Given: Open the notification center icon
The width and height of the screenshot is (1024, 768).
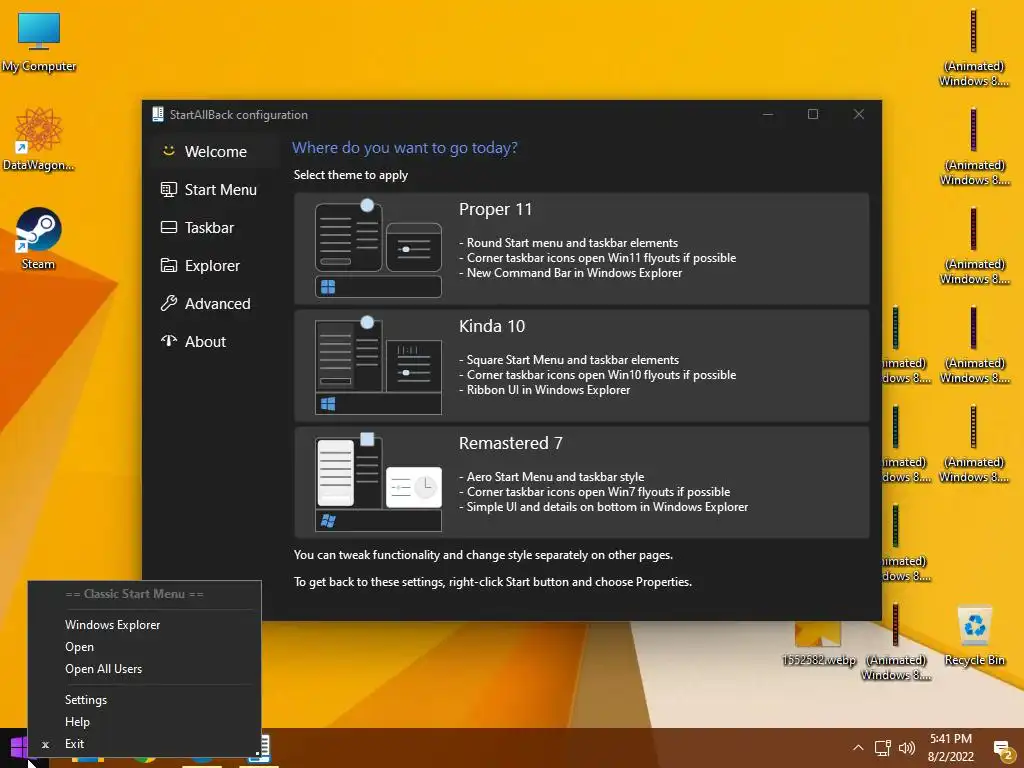Looking at the screenshot, I should 1002,749.
